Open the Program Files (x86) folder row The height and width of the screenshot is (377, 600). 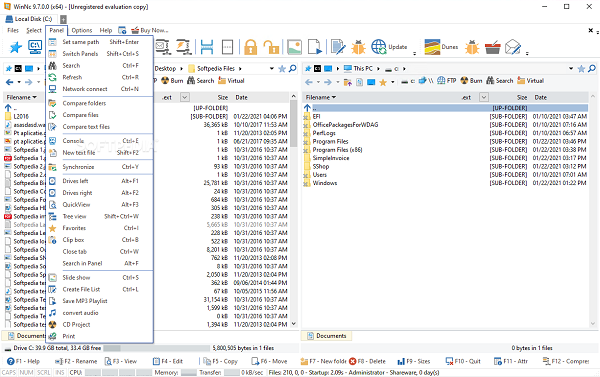(x=446, y=150)
